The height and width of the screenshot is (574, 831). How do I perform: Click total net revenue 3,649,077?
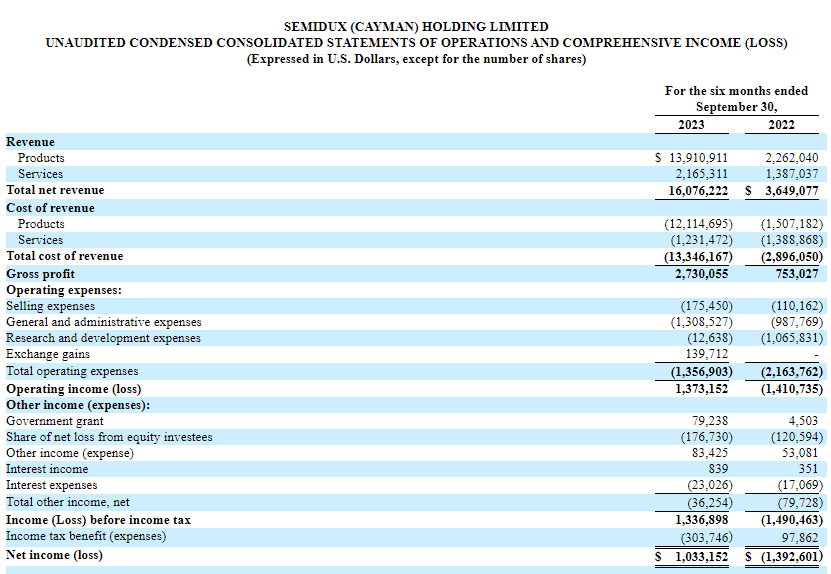click(x=792, y=191)
